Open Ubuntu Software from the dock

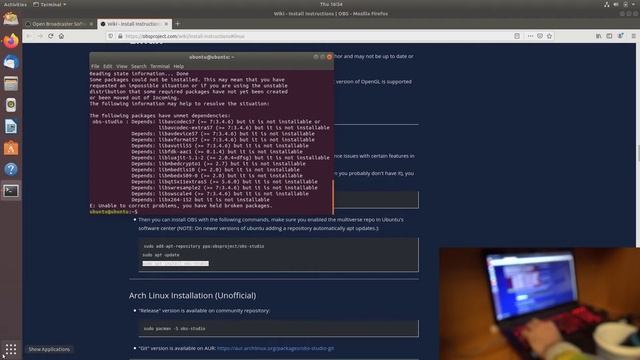[x=11, y=148]
